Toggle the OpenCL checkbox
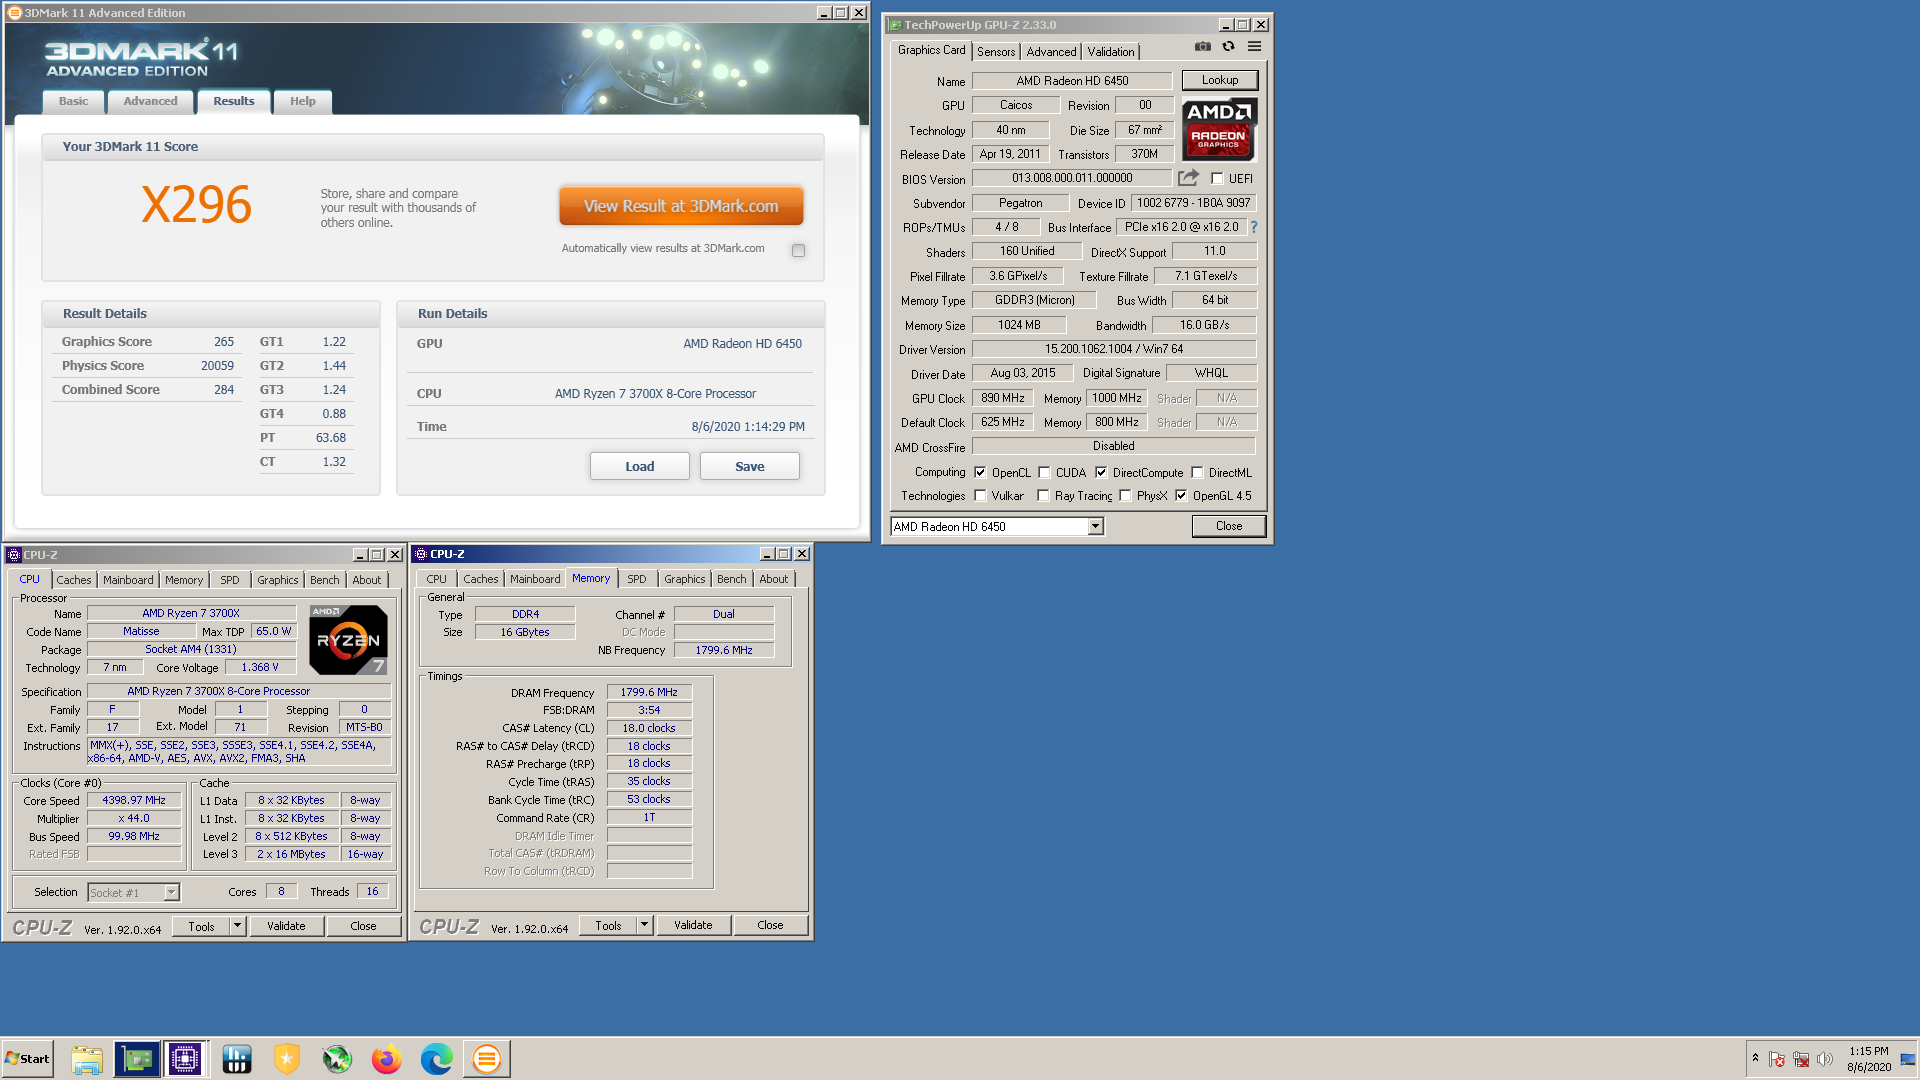This screenshot has height=1080, width=1920. click(980, 473)
